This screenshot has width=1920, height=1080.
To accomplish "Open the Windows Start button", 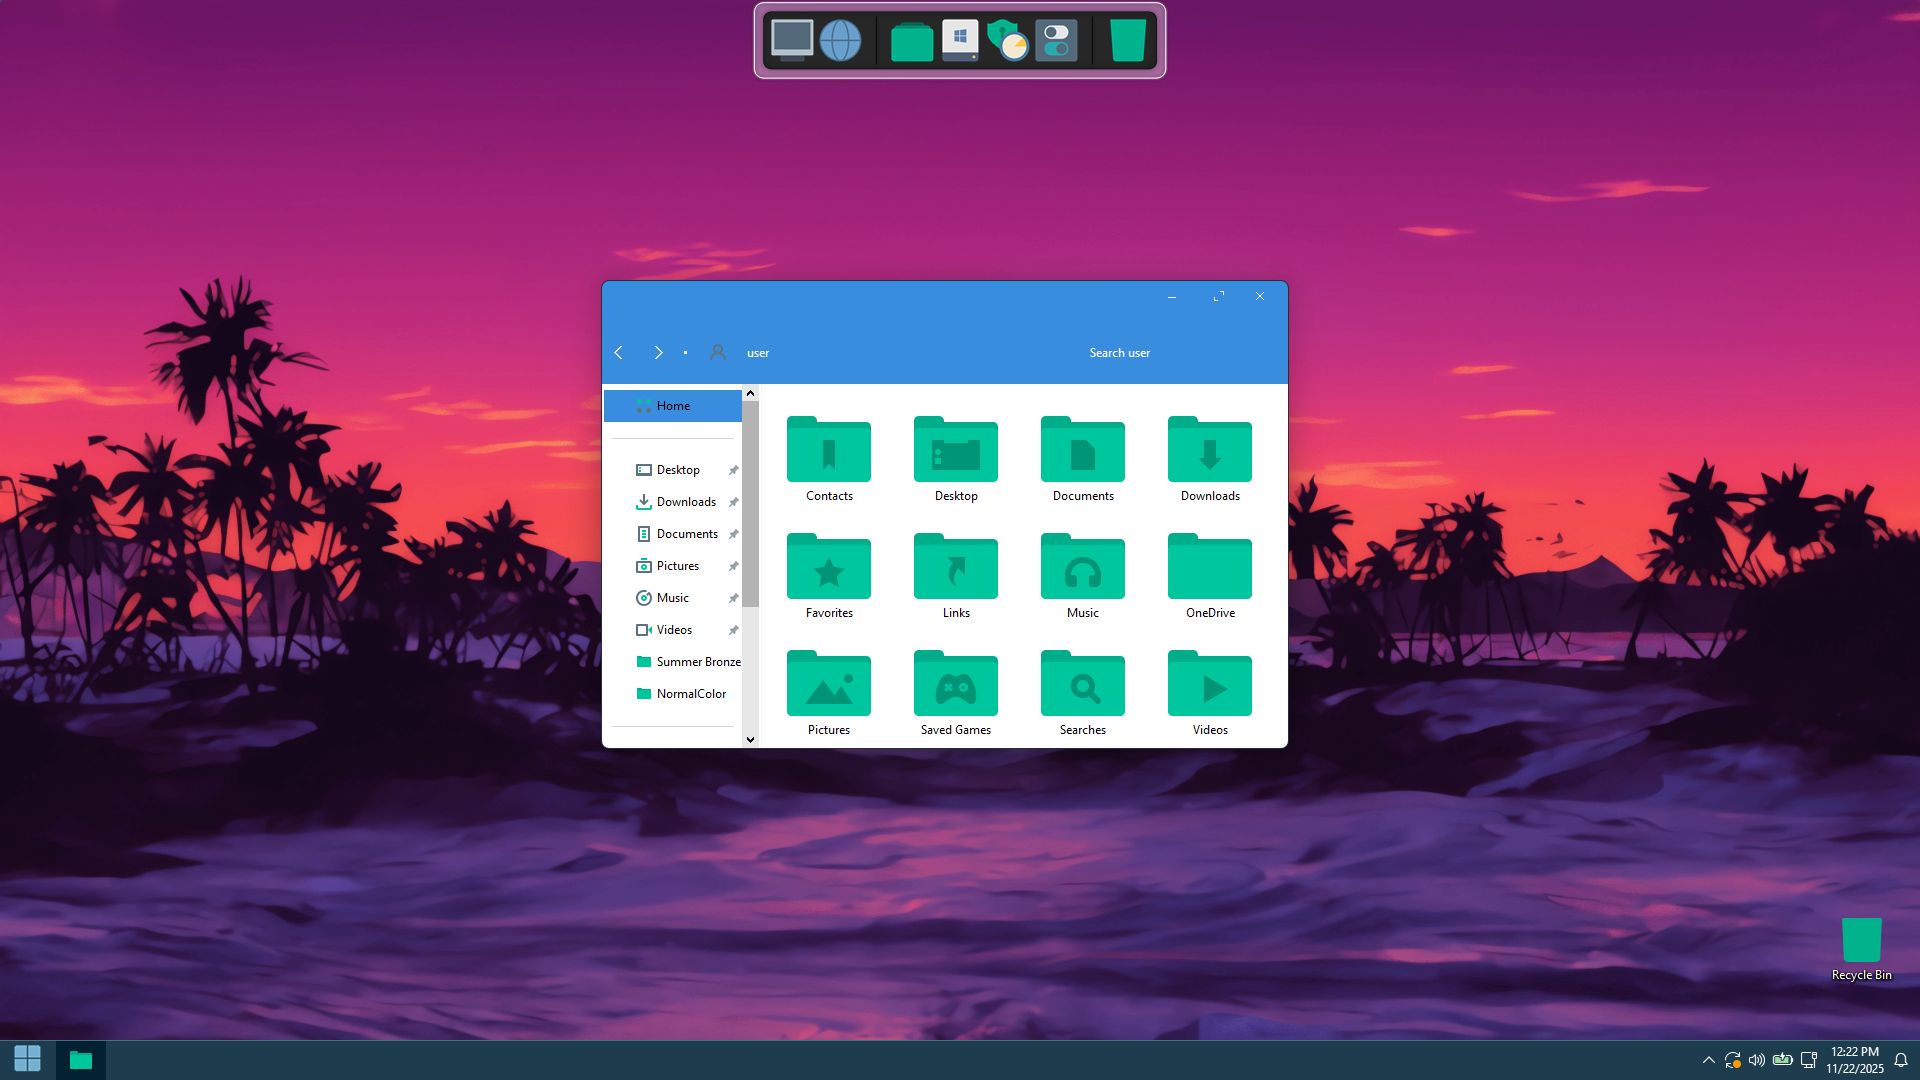I will click(x=28, y=1059).
